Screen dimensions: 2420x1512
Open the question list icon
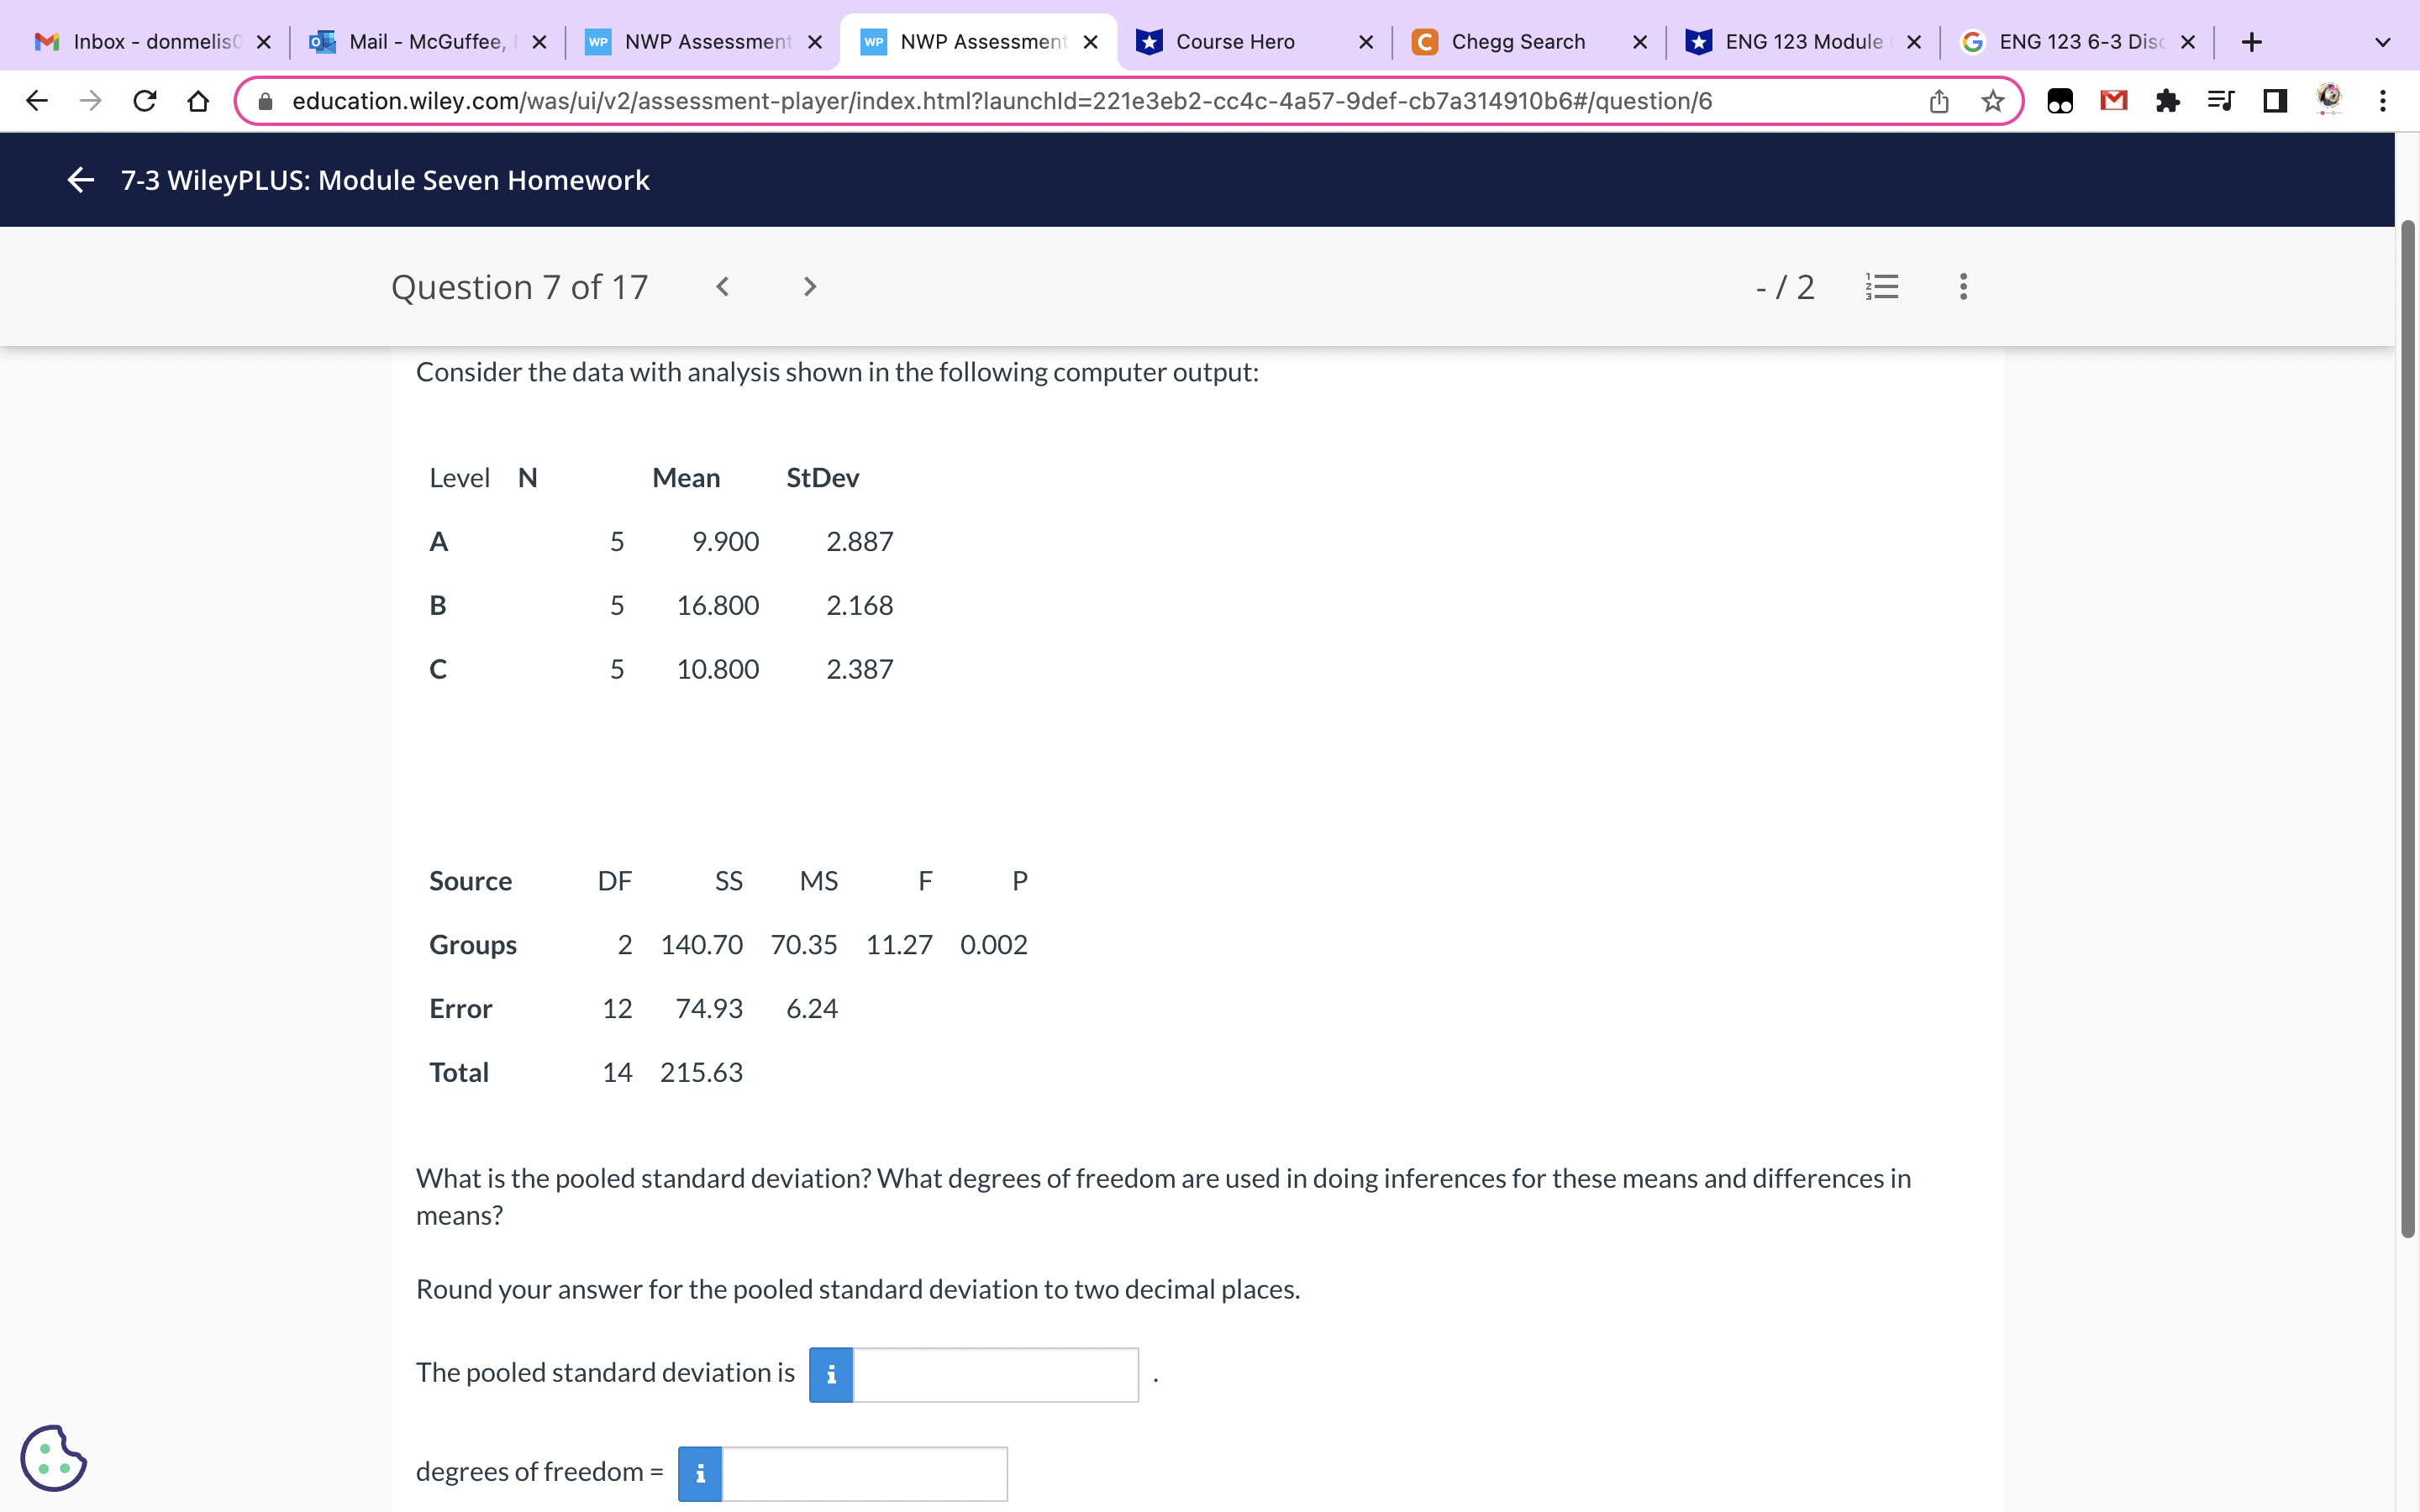coord(1882,287)
